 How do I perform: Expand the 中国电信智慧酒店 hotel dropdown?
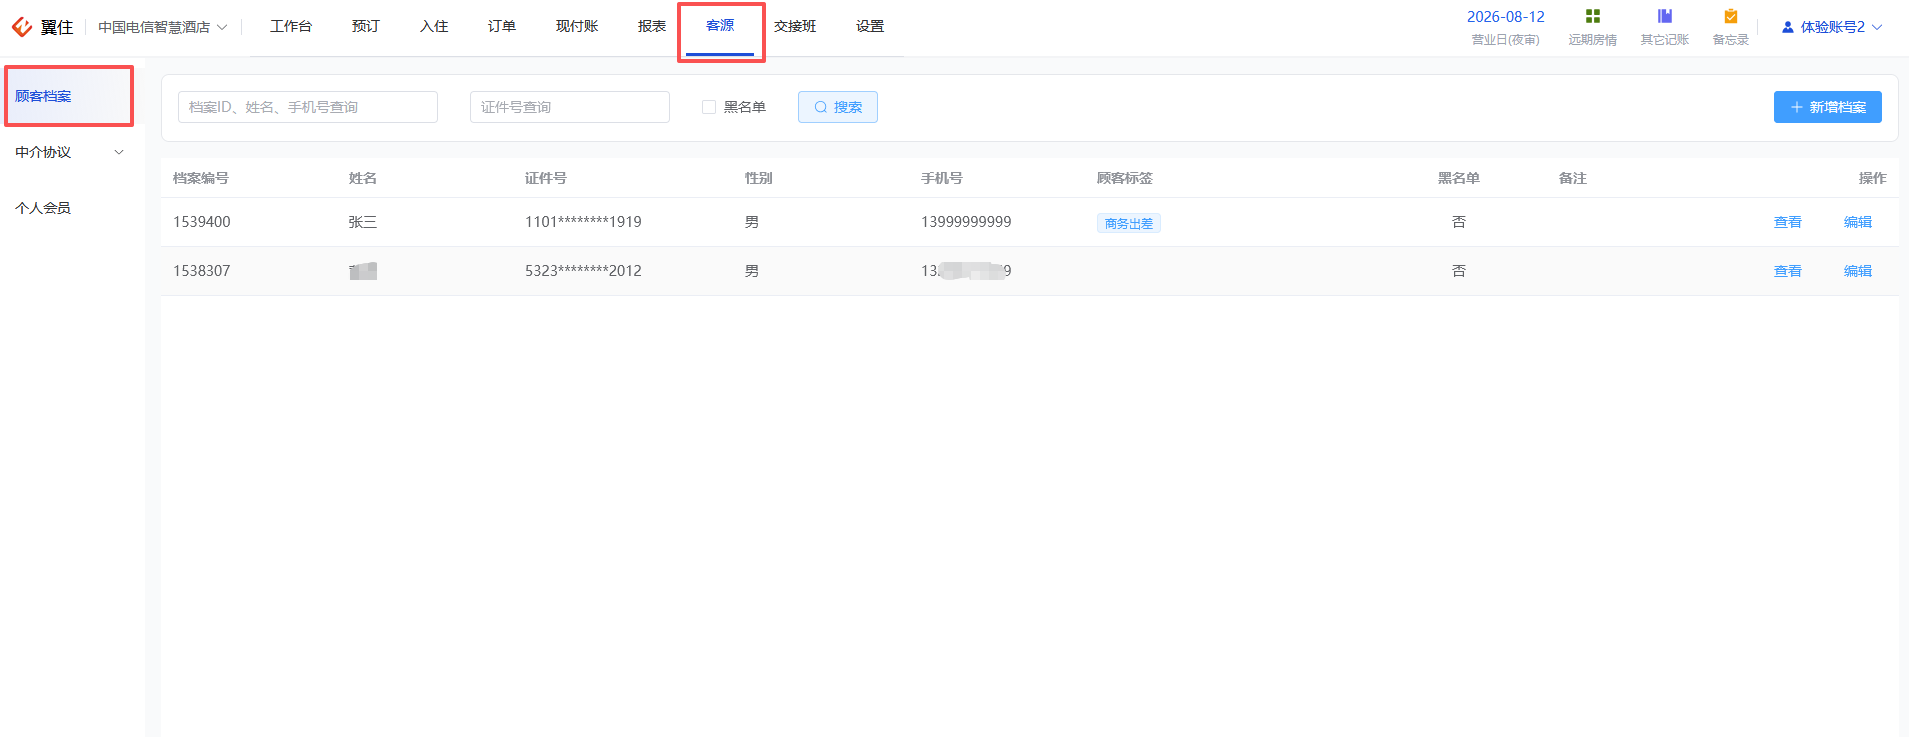pos(222,27)
